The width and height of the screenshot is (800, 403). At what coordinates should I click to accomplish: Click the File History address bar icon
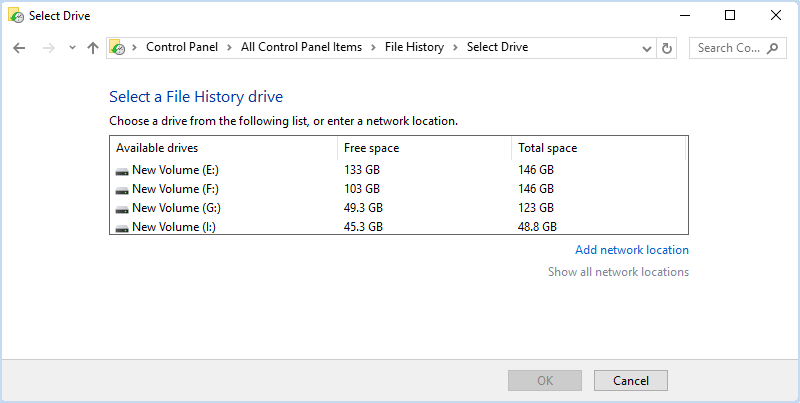point(117,47)
